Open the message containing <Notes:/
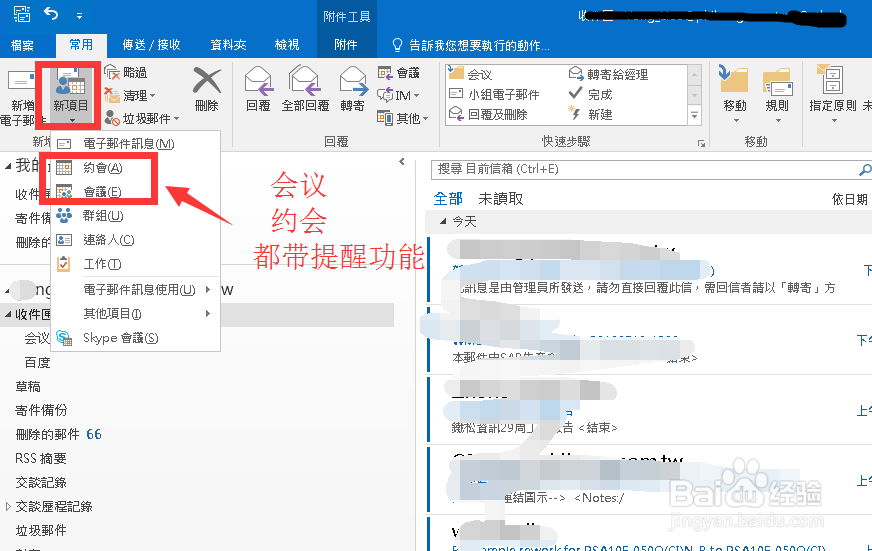Image resolution: width=872 pixels, height=551 pixels. tap(648, 479)
